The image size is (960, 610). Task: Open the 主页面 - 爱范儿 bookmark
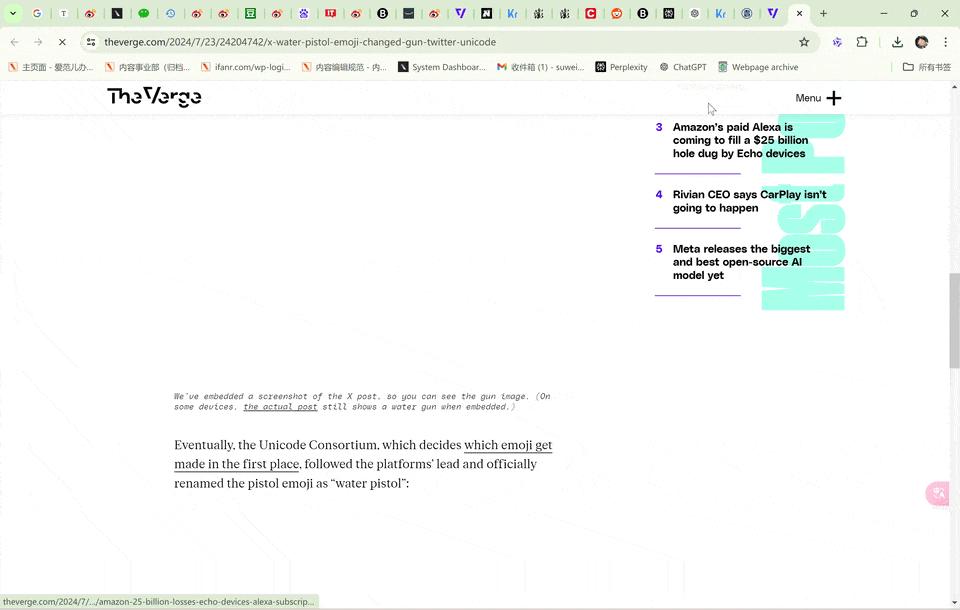click(51, 67)
